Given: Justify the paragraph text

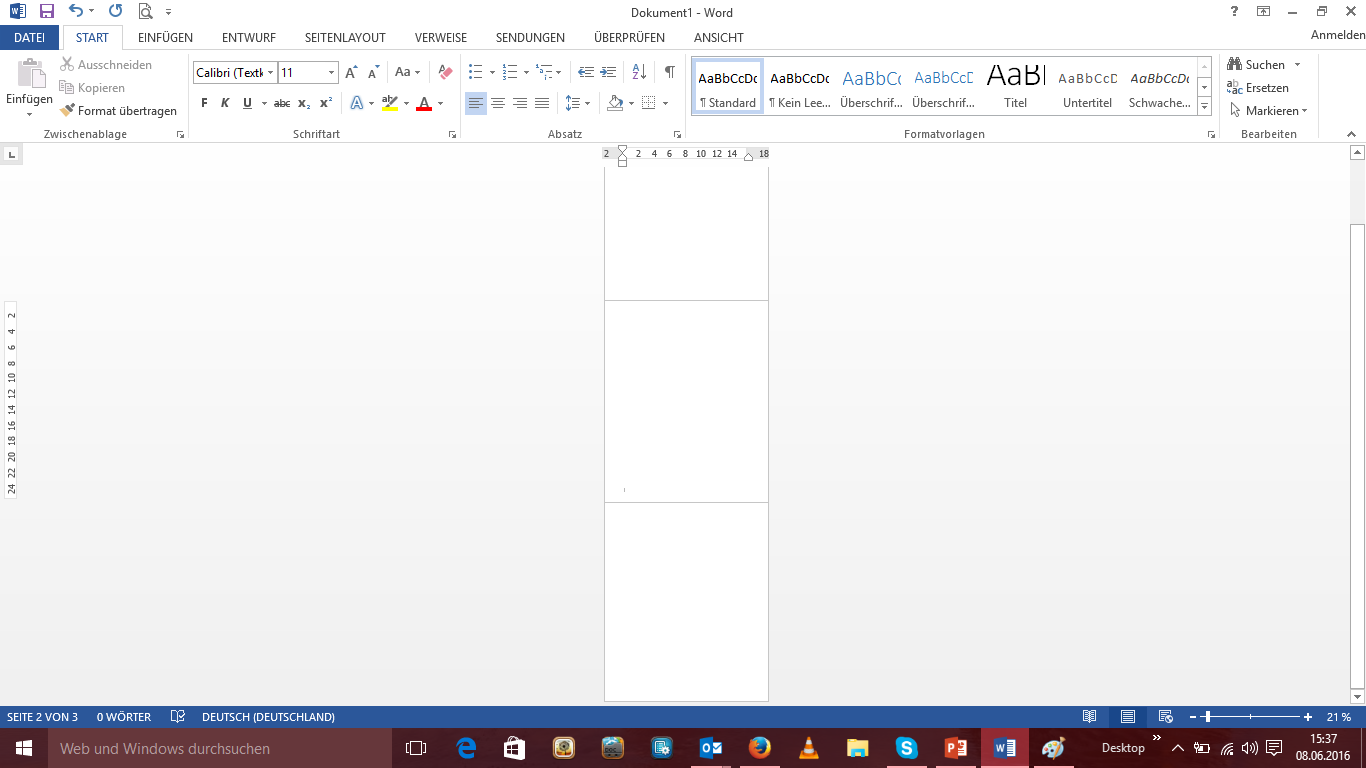Looking at the screenshot, I should [542, 103].
